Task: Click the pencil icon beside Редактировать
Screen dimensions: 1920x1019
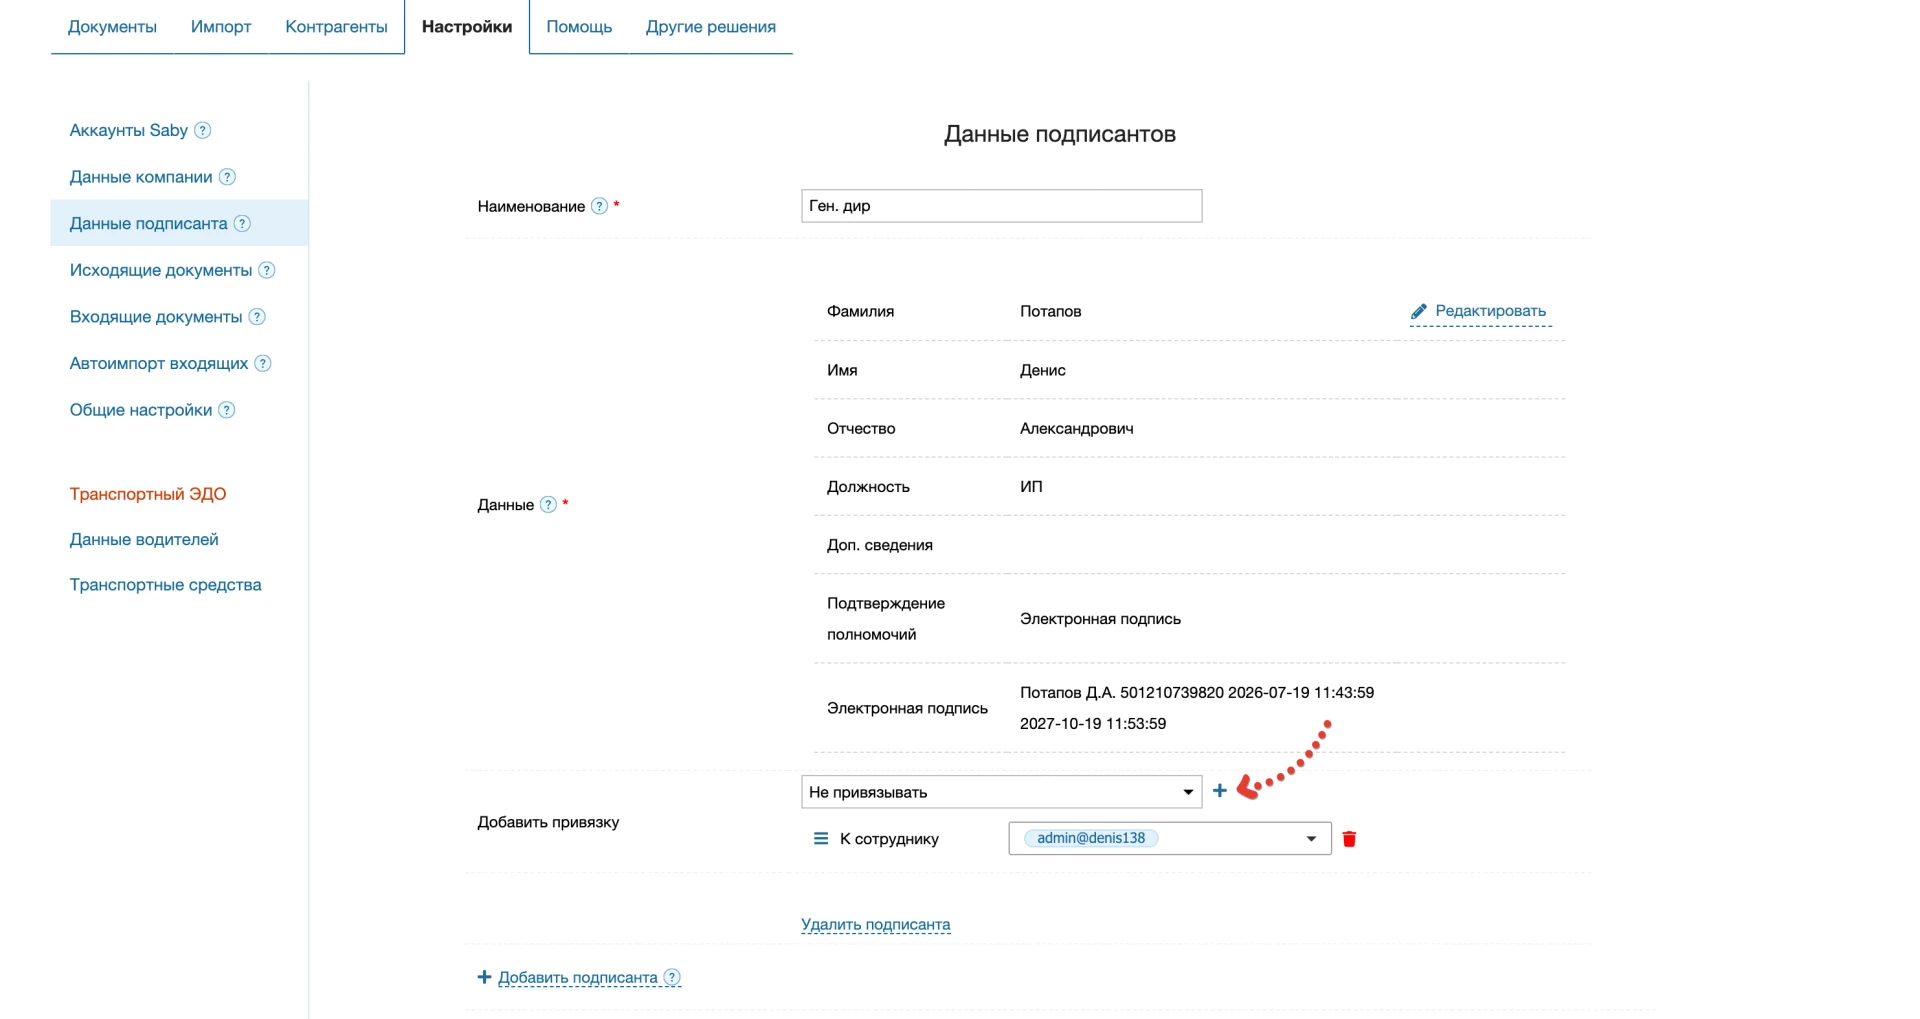Action: [x=1418, y=312]
